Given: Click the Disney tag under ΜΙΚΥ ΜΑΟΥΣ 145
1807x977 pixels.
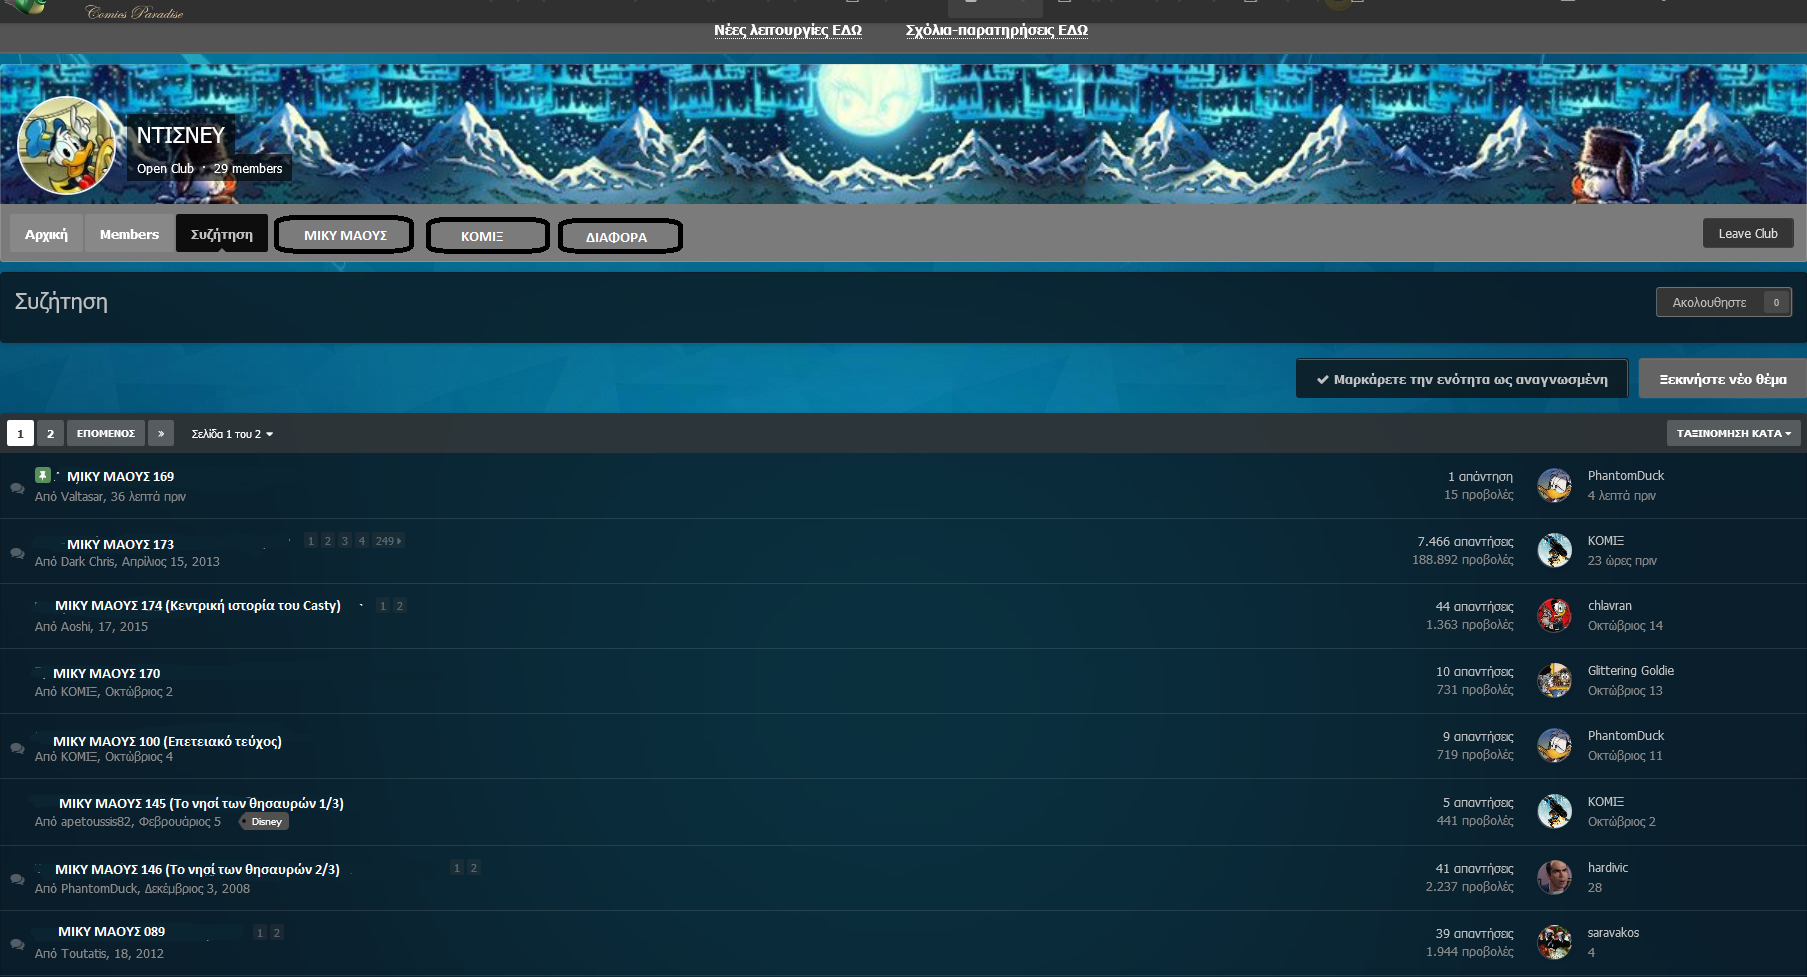Looking at the screenshot, I should click(x=265, y=822).
